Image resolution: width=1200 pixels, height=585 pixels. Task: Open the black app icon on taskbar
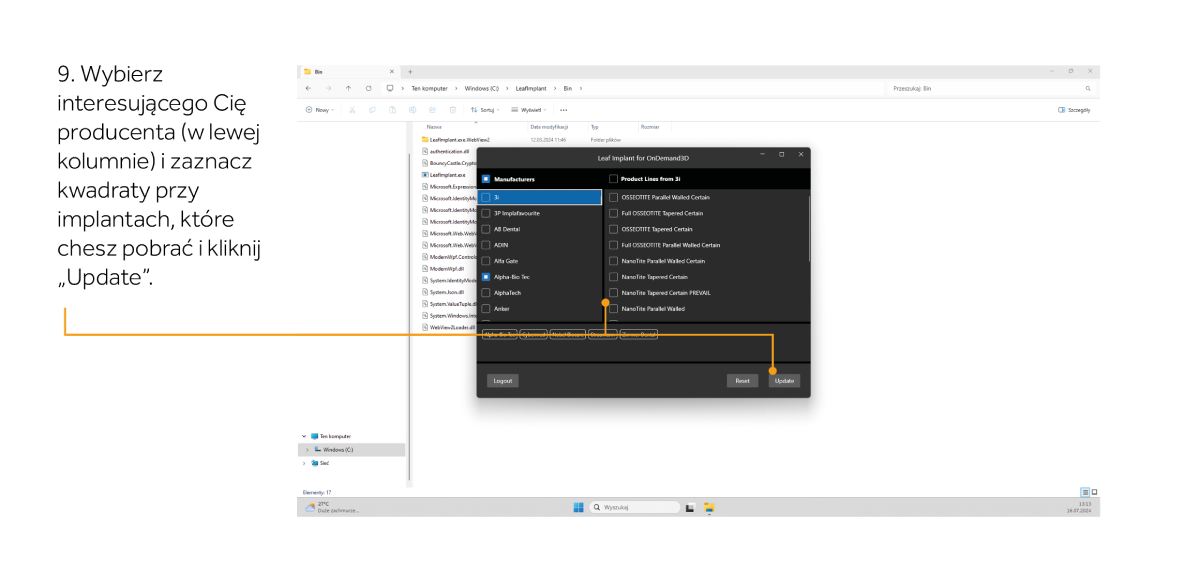click(x=690, y=507)
